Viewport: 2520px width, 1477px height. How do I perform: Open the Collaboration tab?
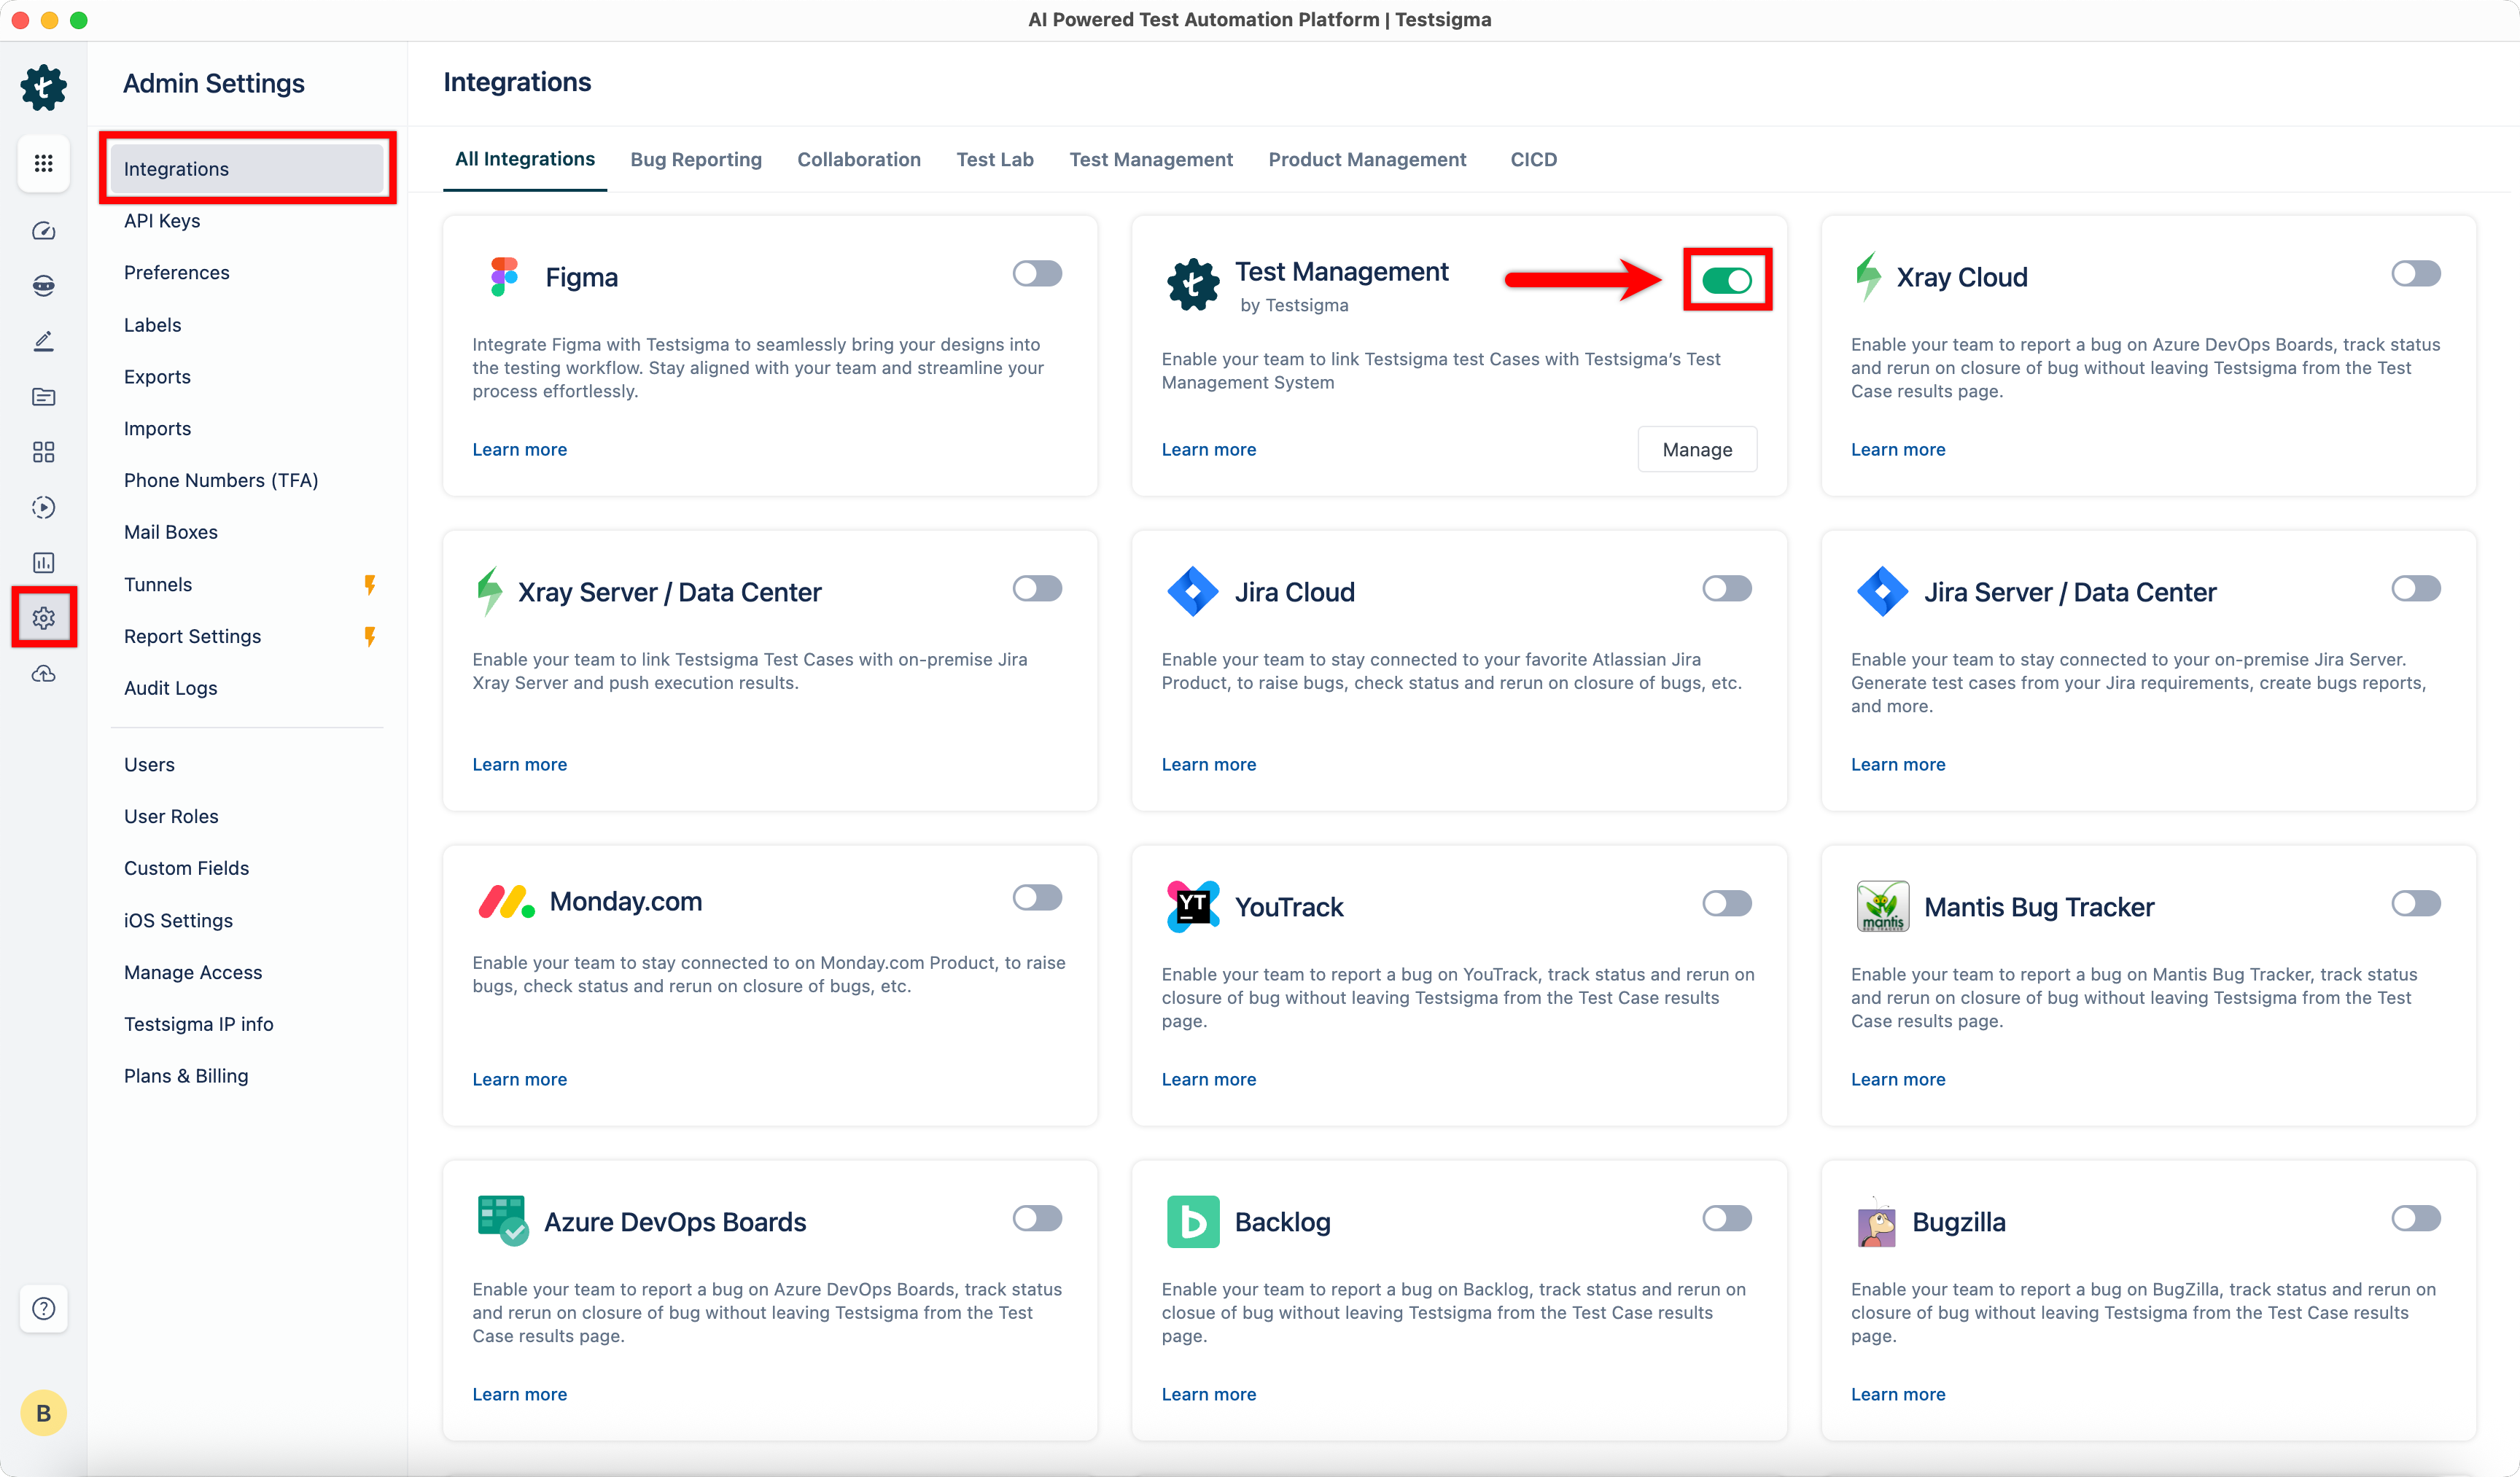pyautogui.click(x=858, y=160)
